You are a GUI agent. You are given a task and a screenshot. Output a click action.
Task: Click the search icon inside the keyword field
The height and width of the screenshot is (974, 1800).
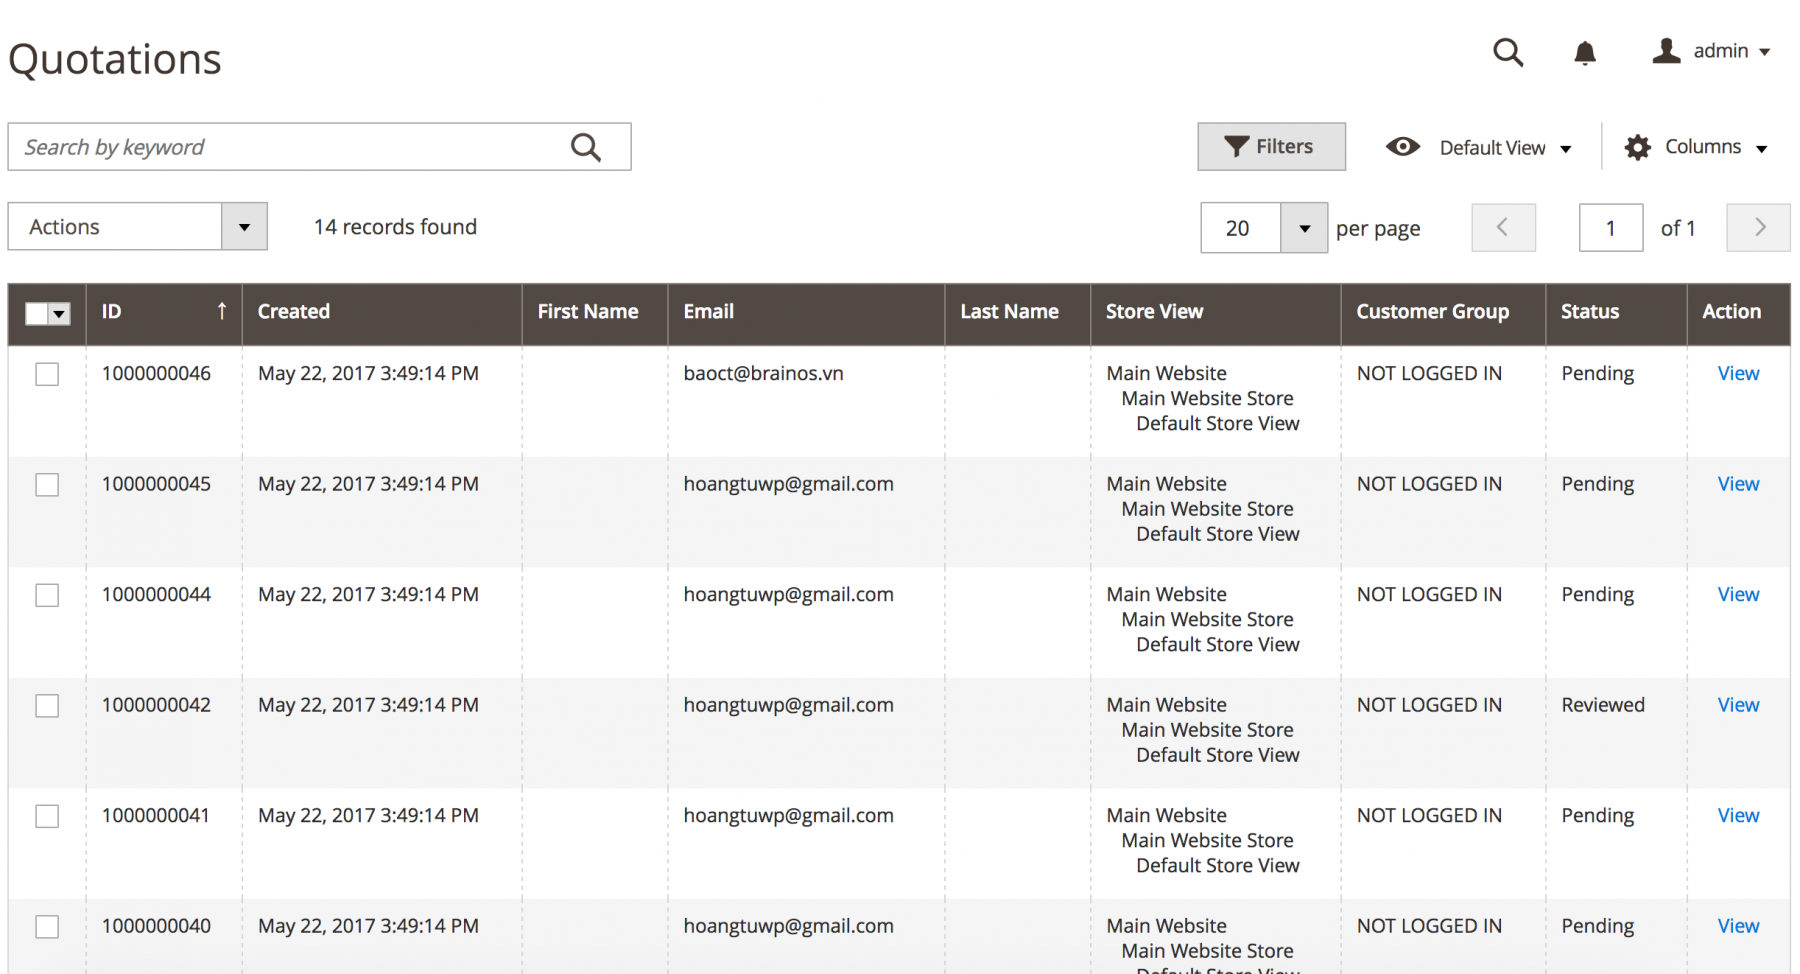586,148
